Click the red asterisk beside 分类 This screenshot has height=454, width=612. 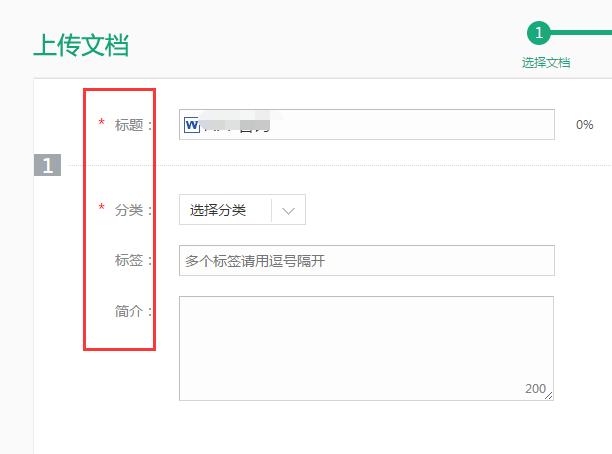point(101,208)
